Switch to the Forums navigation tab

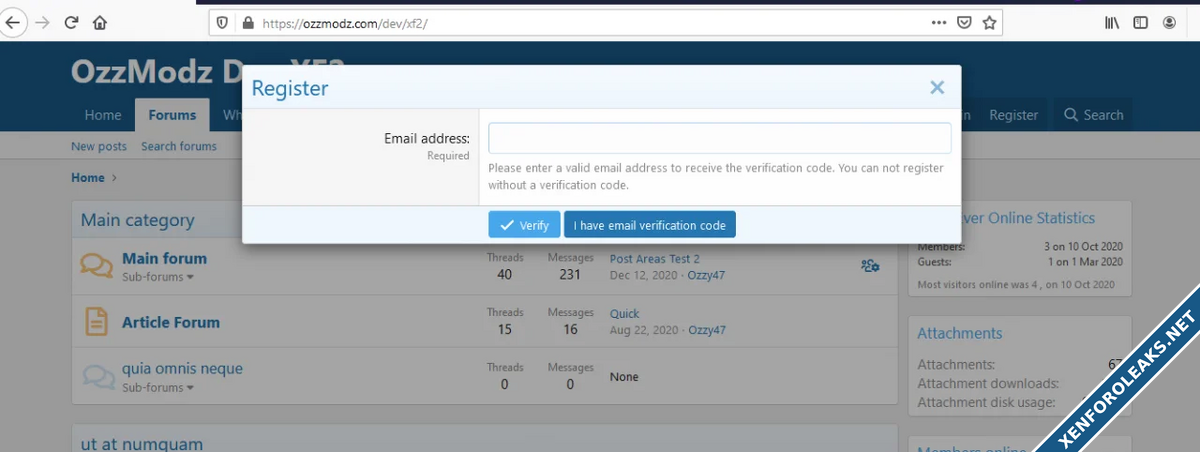click(x=172, y=115)
